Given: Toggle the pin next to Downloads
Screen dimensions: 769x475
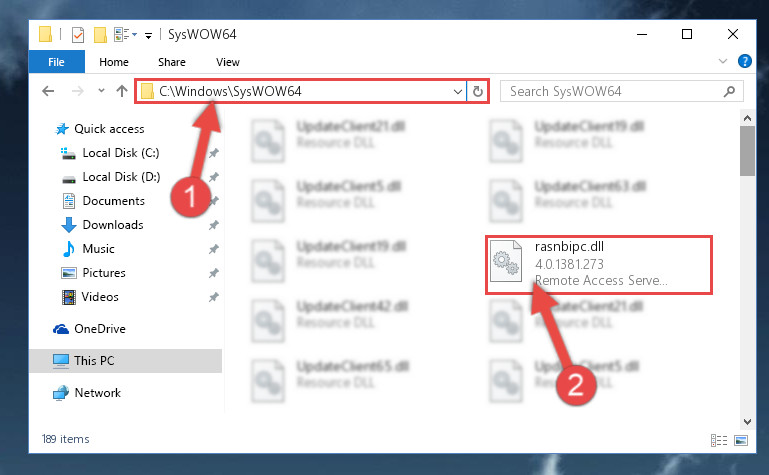Looking at the screenshot, I should coord(214,225).
